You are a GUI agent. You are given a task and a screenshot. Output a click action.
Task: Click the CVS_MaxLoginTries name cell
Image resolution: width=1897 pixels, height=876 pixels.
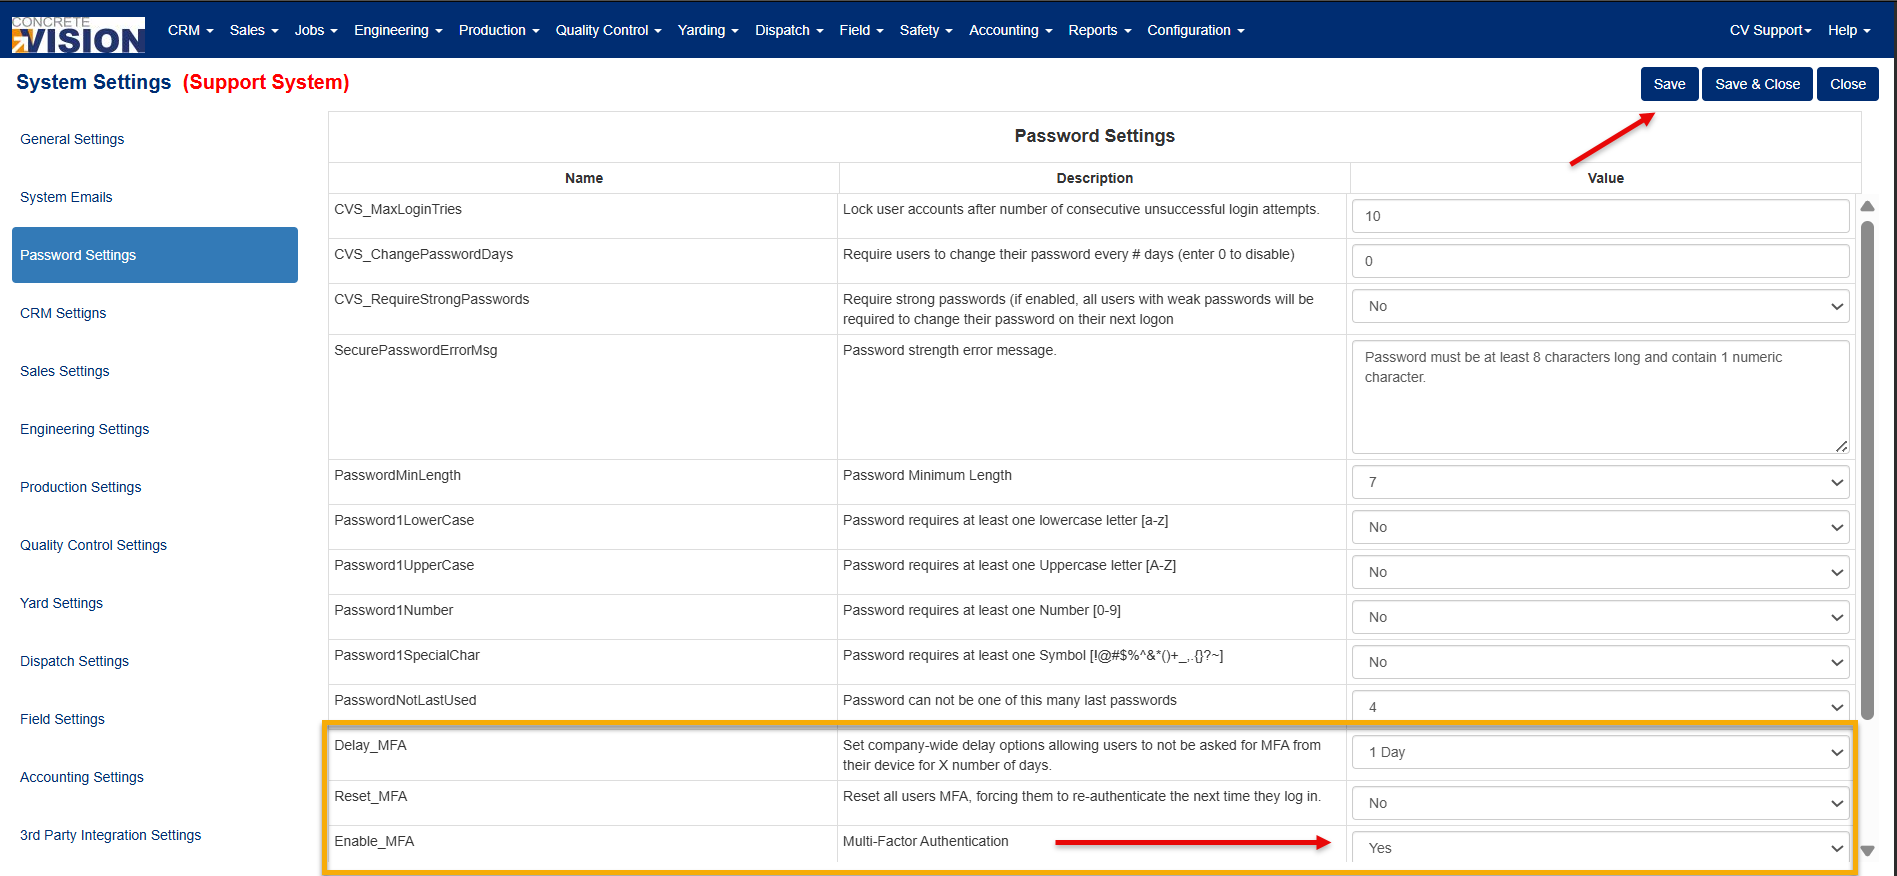pos(583,216)
